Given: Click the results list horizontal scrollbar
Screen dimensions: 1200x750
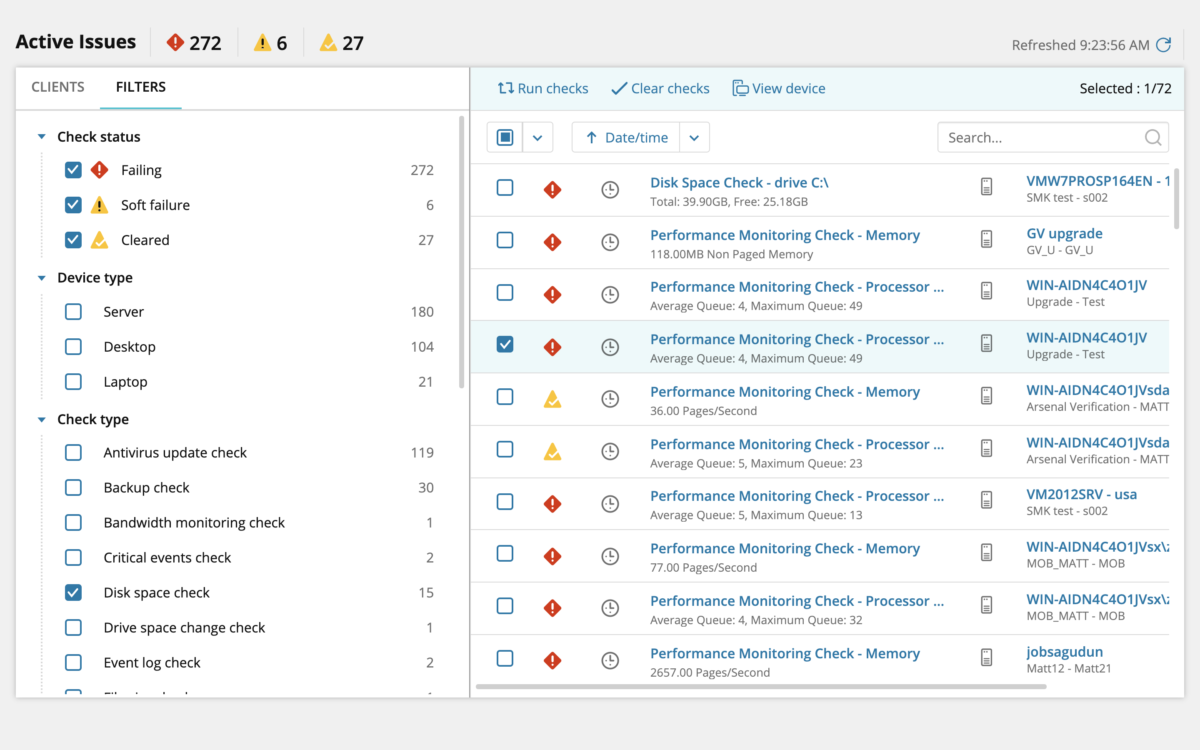Looking at the screenshot, I should pos(761,687).
